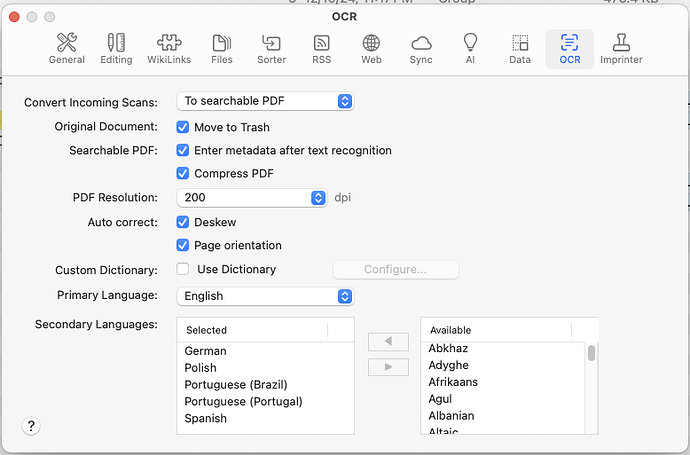Open the General preferences pane
The height and width of the screenshot is (455, 690).
click(67, 48)
